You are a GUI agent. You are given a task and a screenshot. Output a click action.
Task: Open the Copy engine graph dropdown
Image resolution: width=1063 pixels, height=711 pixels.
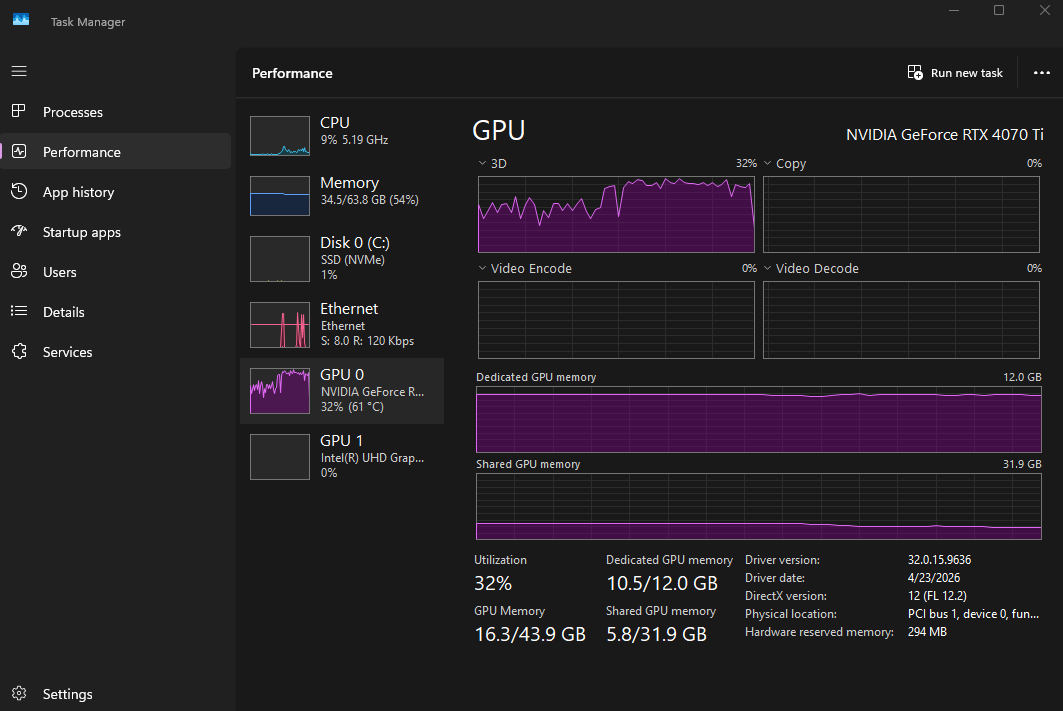coord(767,163)
